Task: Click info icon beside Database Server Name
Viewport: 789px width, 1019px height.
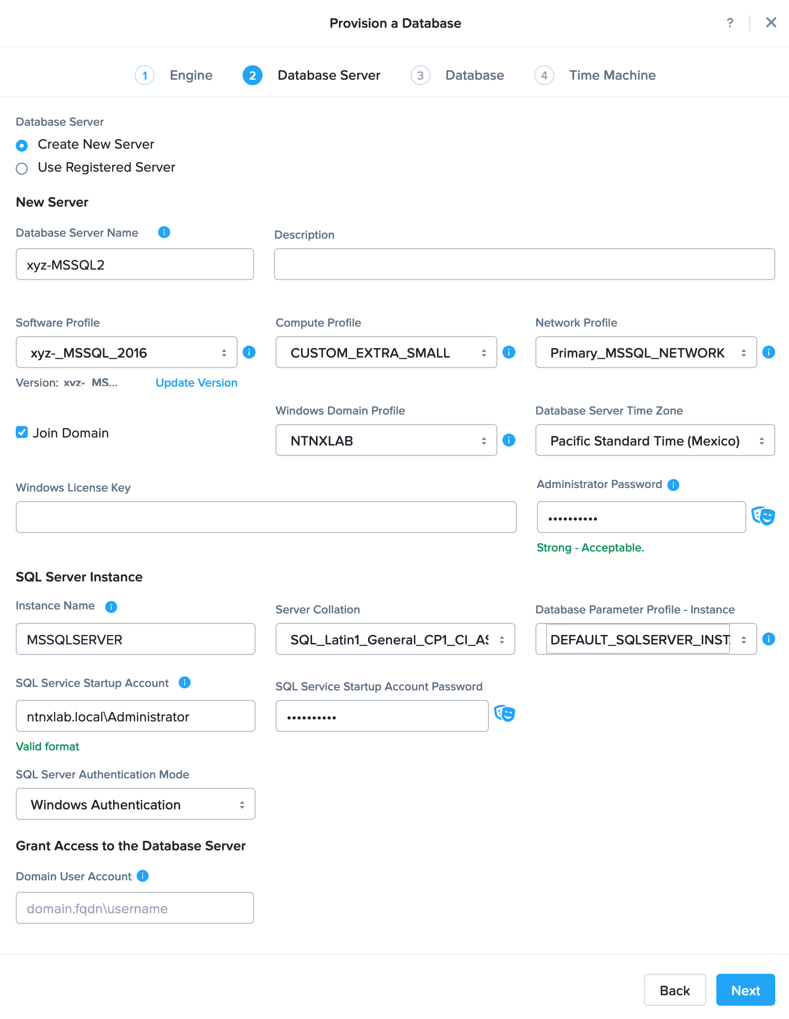Action: point(164,232)
